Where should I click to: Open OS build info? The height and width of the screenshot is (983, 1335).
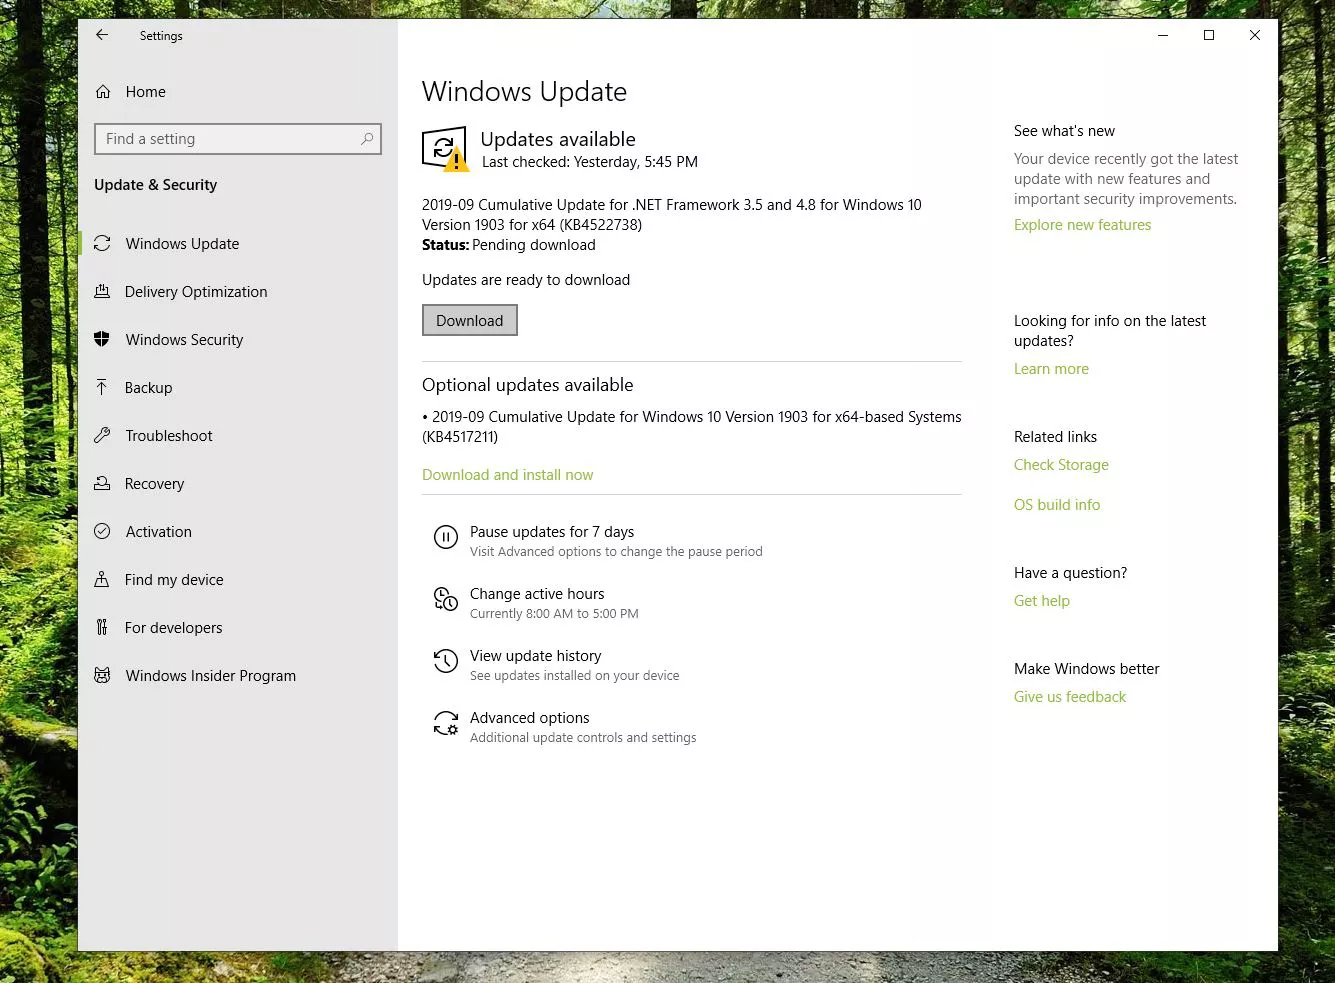click(x=1057, y=504)
